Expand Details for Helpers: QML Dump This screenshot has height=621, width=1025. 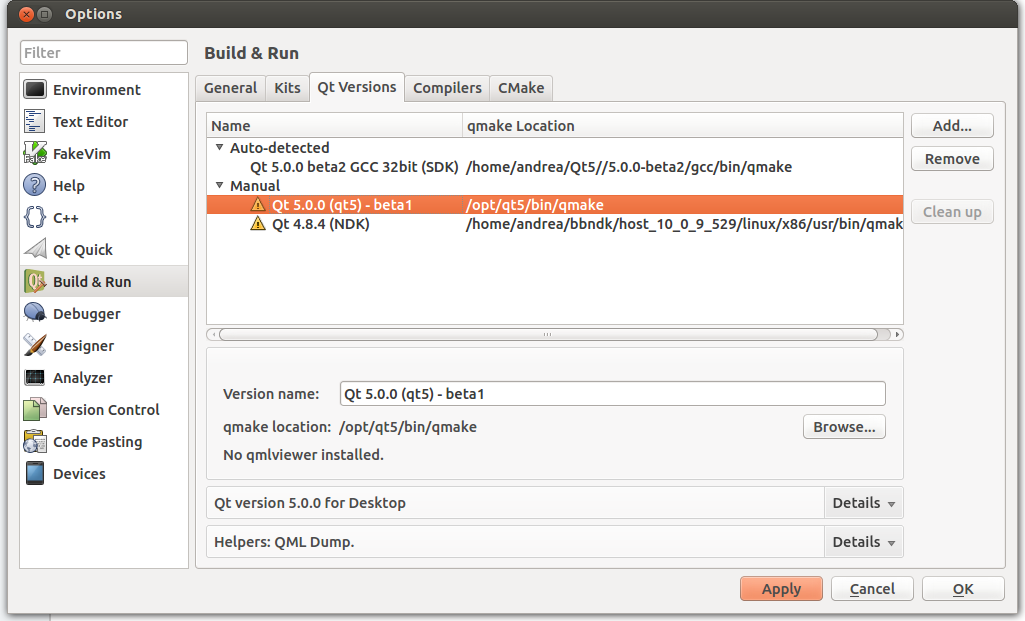coord(864,542)
